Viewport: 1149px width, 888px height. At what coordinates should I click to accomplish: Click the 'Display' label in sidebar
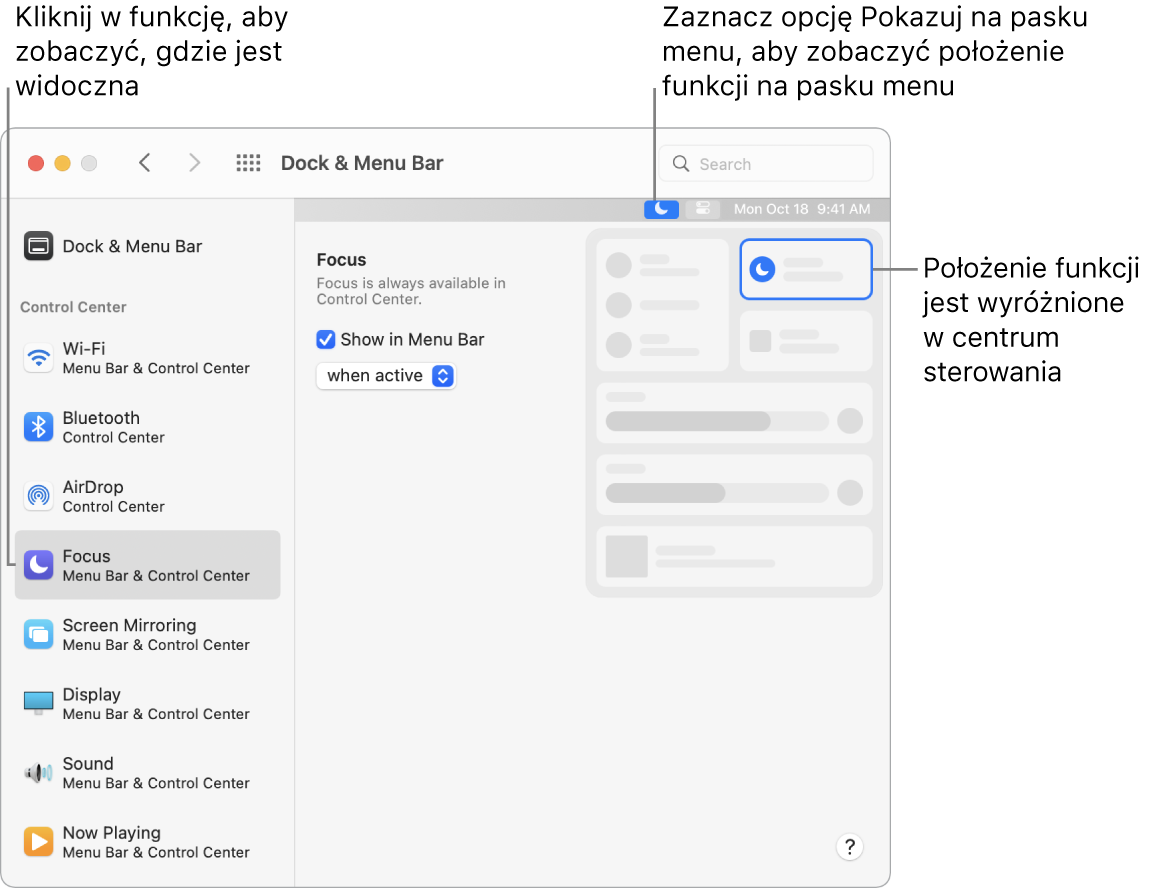pyautogui.click(x=92, y=694)
